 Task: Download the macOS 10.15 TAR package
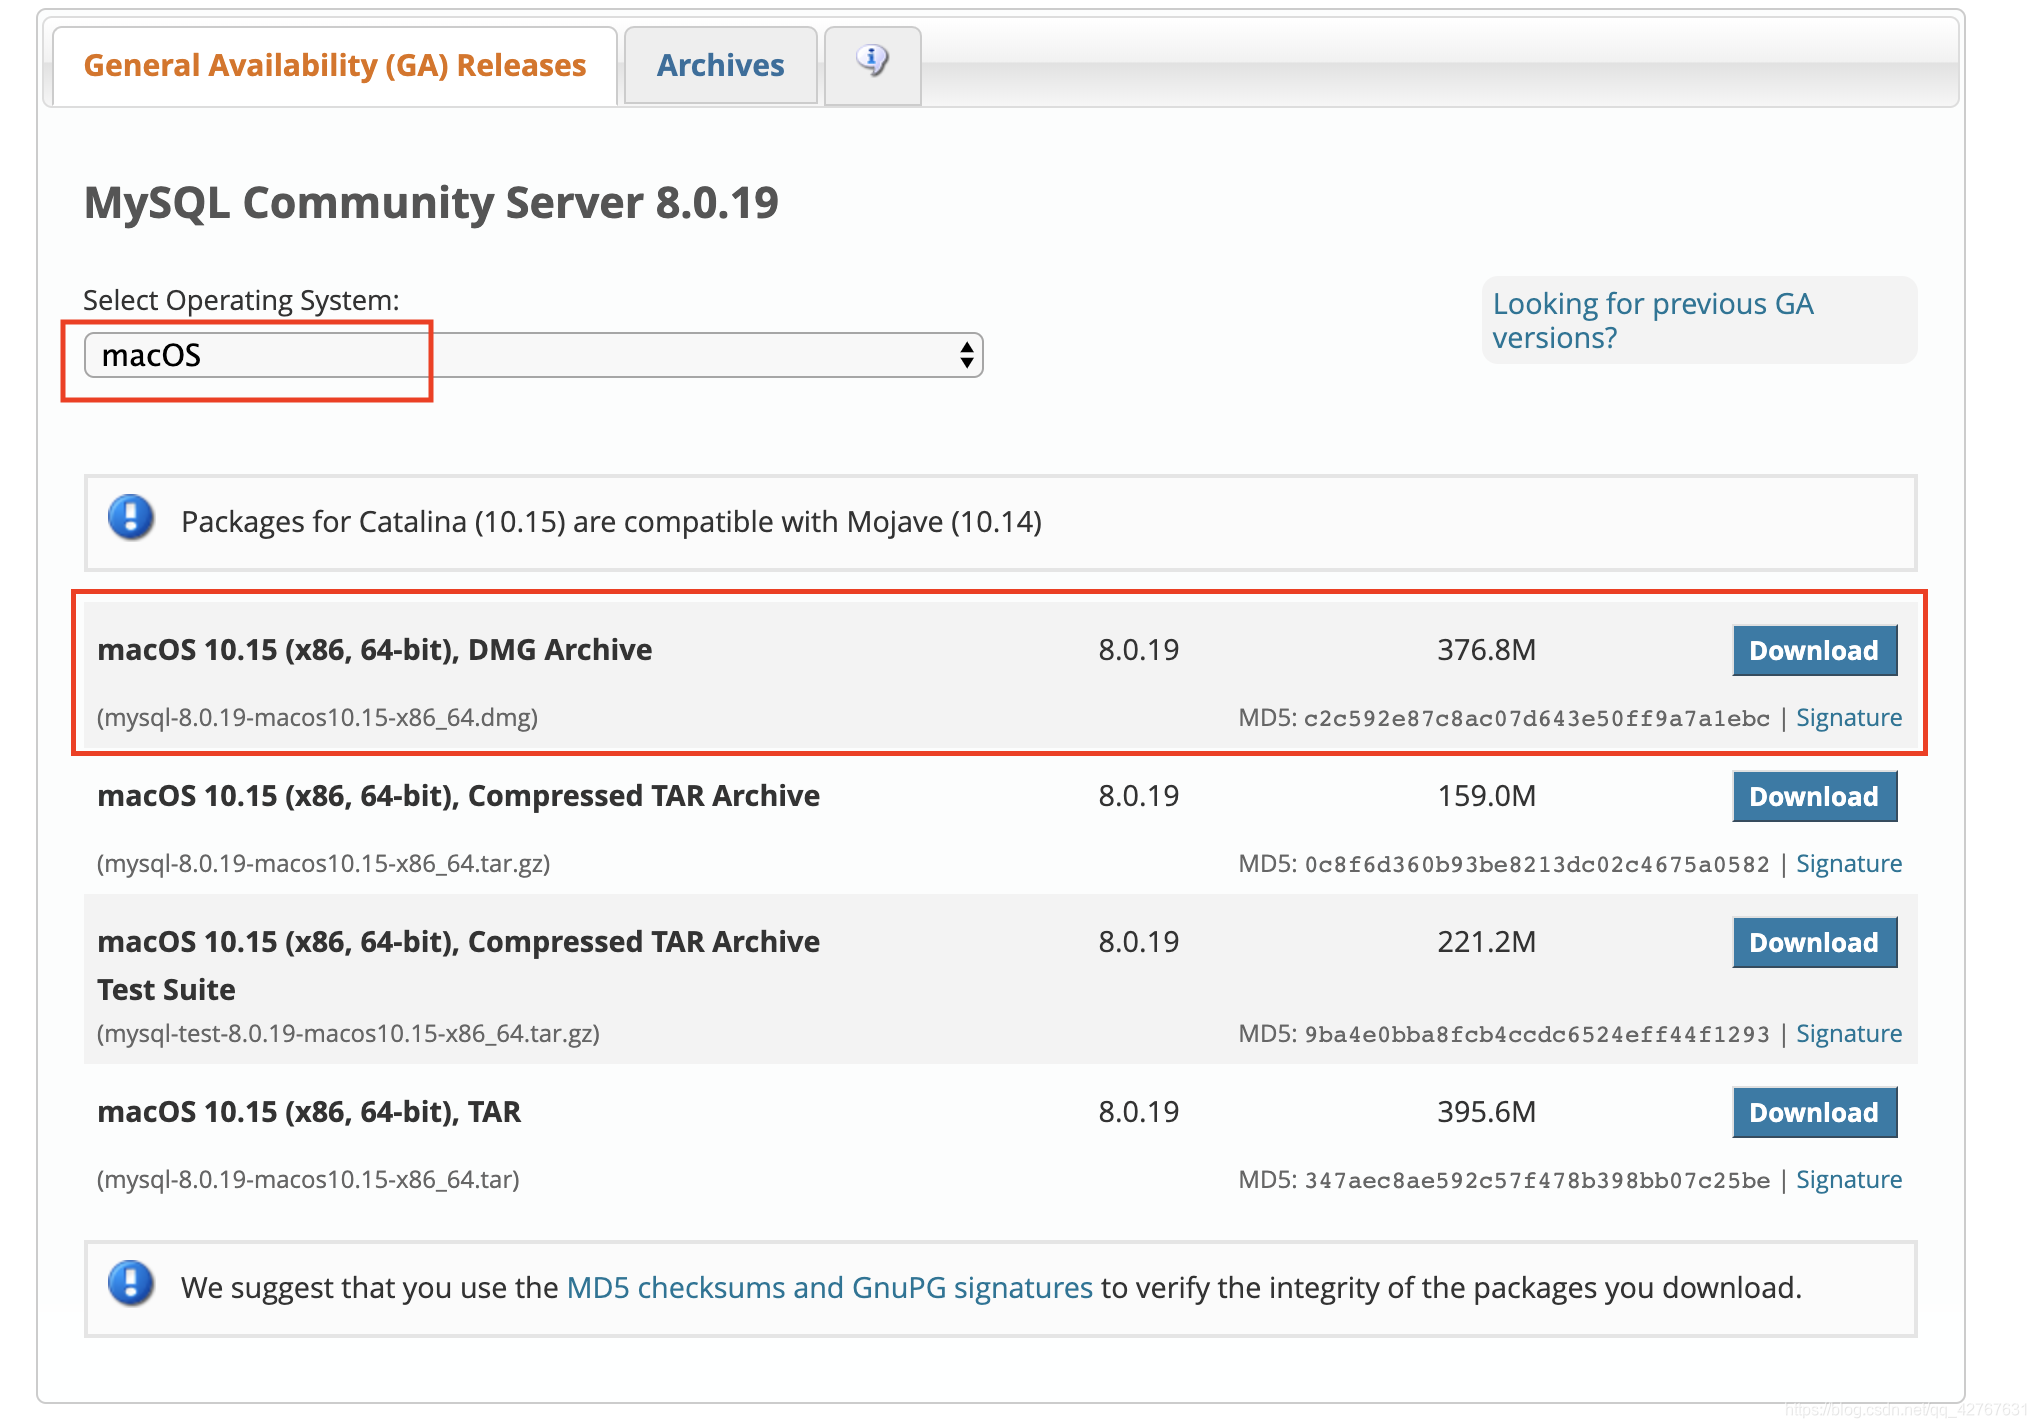(1814, 1112)
